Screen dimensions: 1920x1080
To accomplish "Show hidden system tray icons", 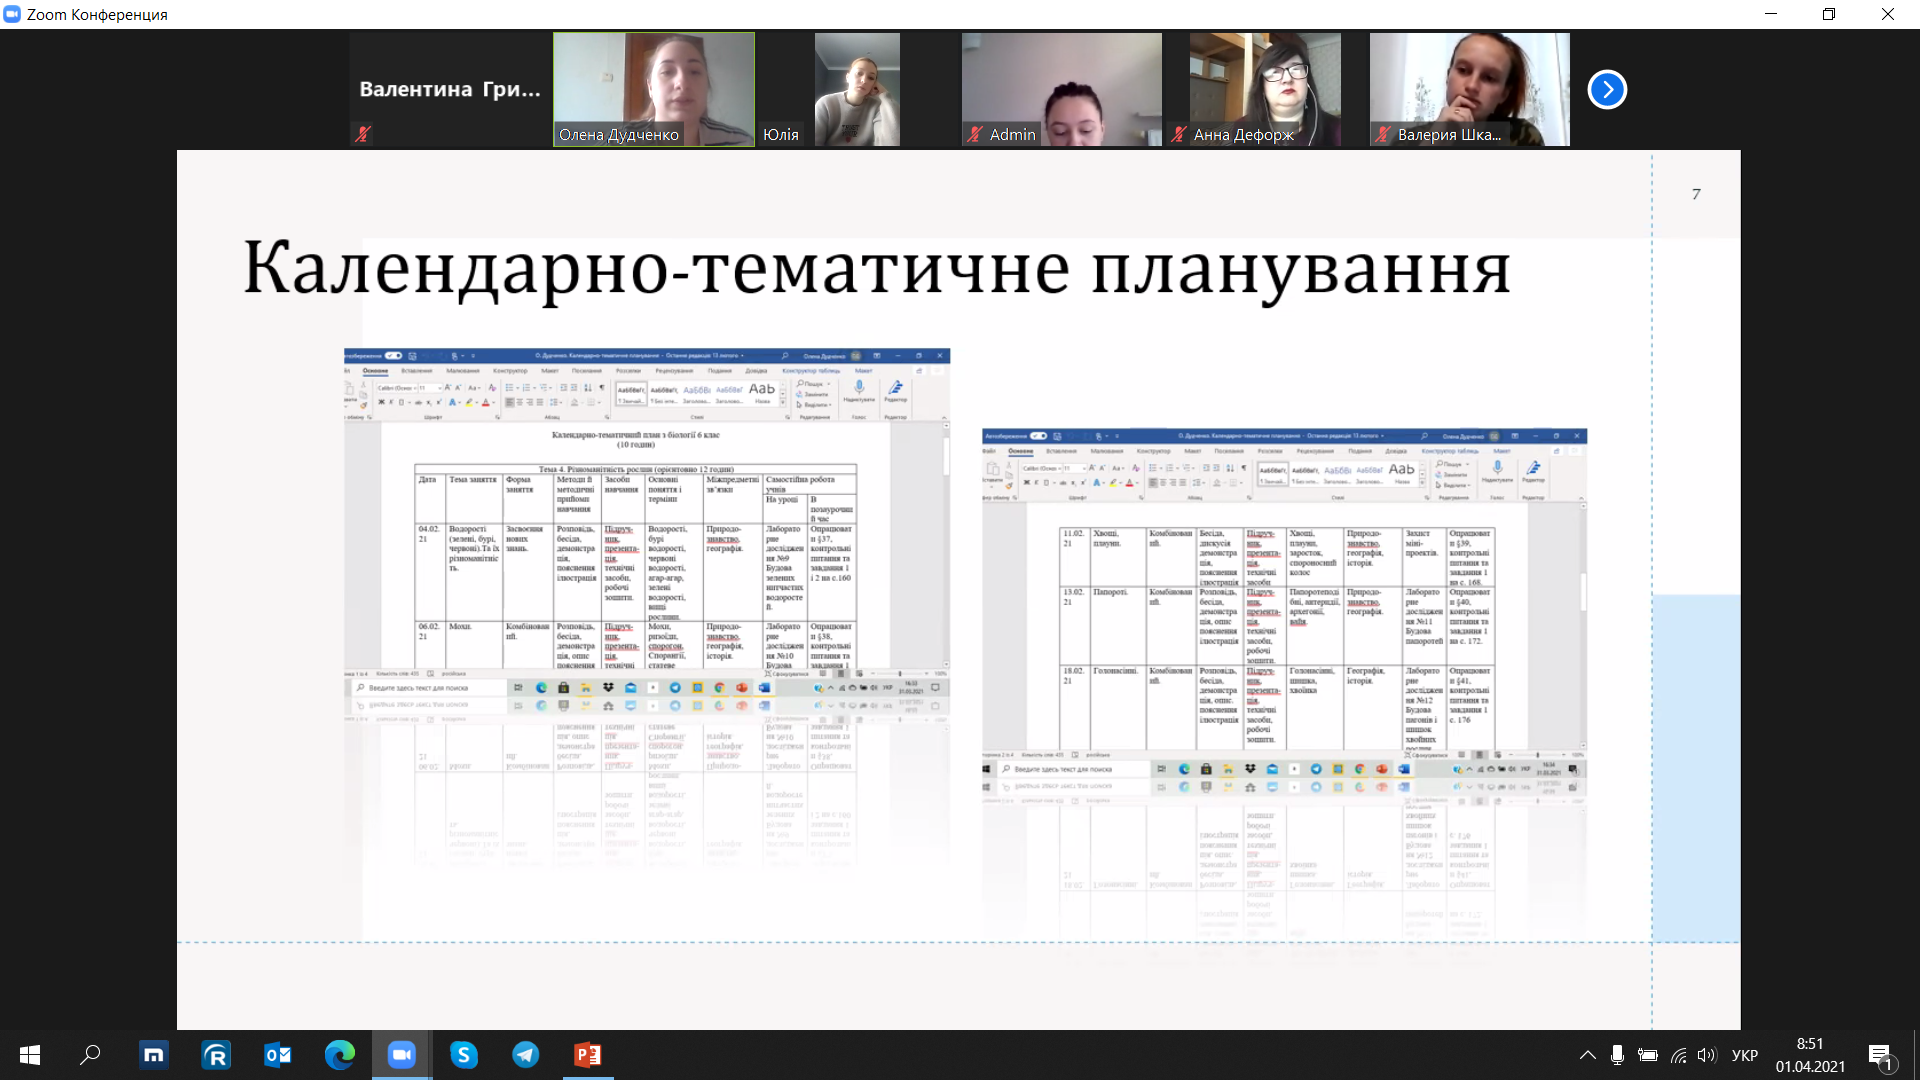I will [1587, 1055].
